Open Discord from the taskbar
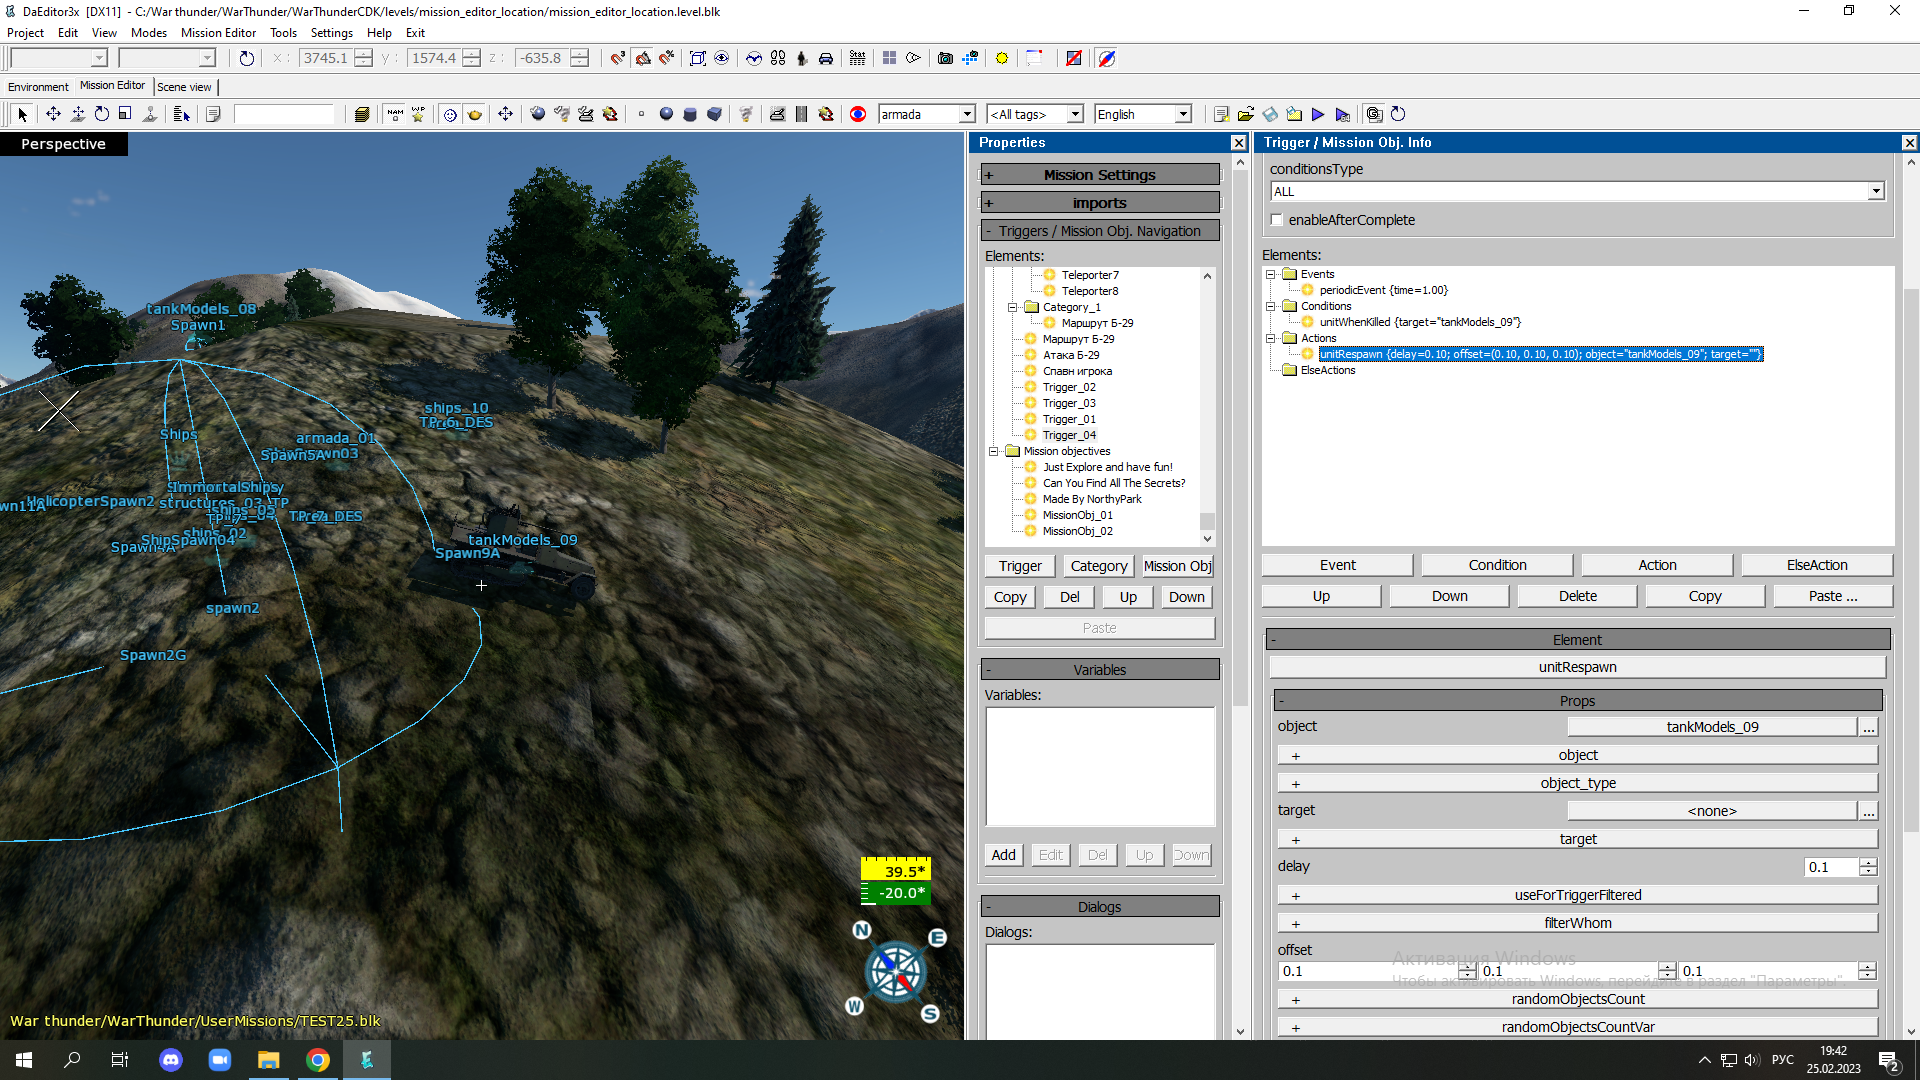 click(x=171, y=1060)
